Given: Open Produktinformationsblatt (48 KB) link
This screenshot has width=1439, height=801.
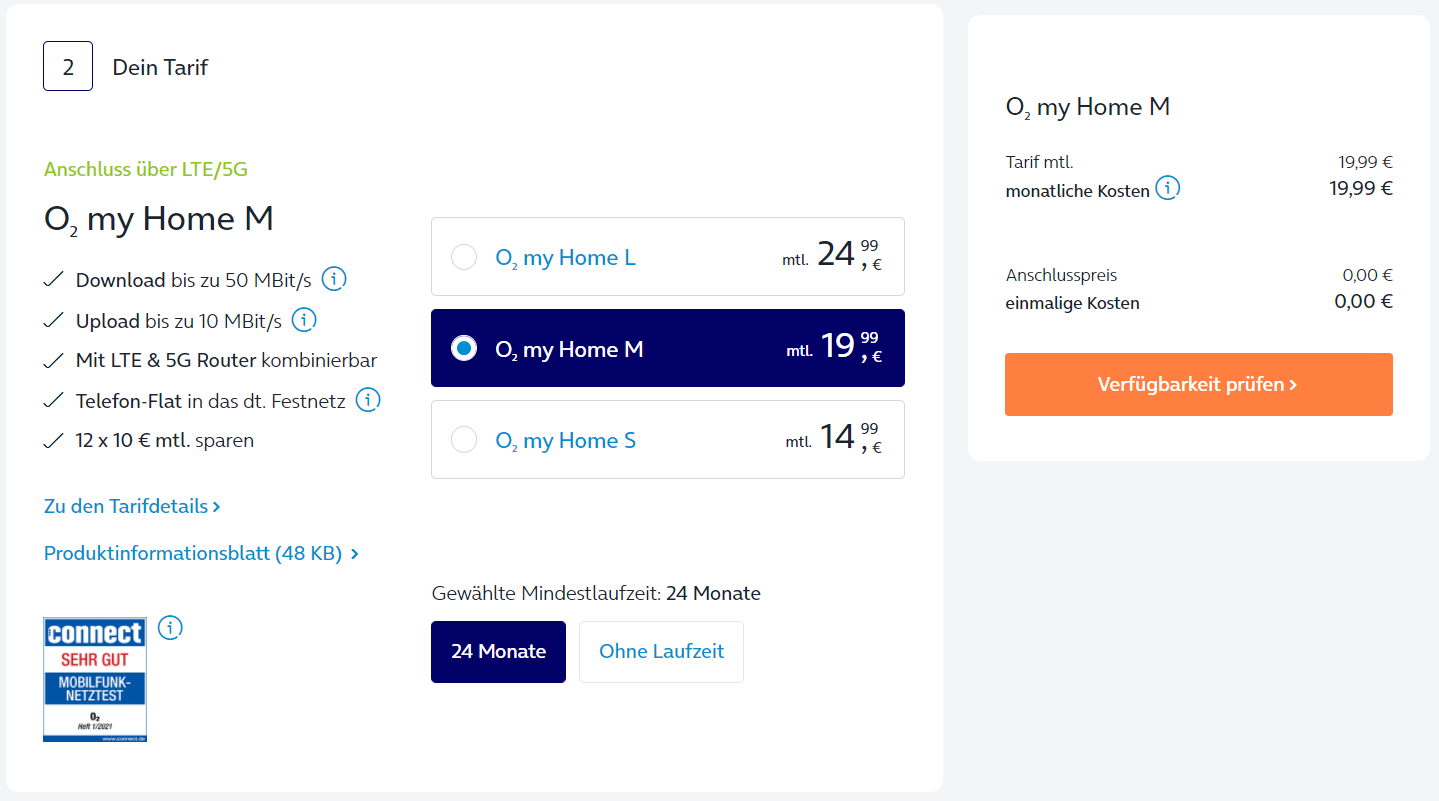Looking at the screenshot, I should pyautogui.click(x=201, y=553).
